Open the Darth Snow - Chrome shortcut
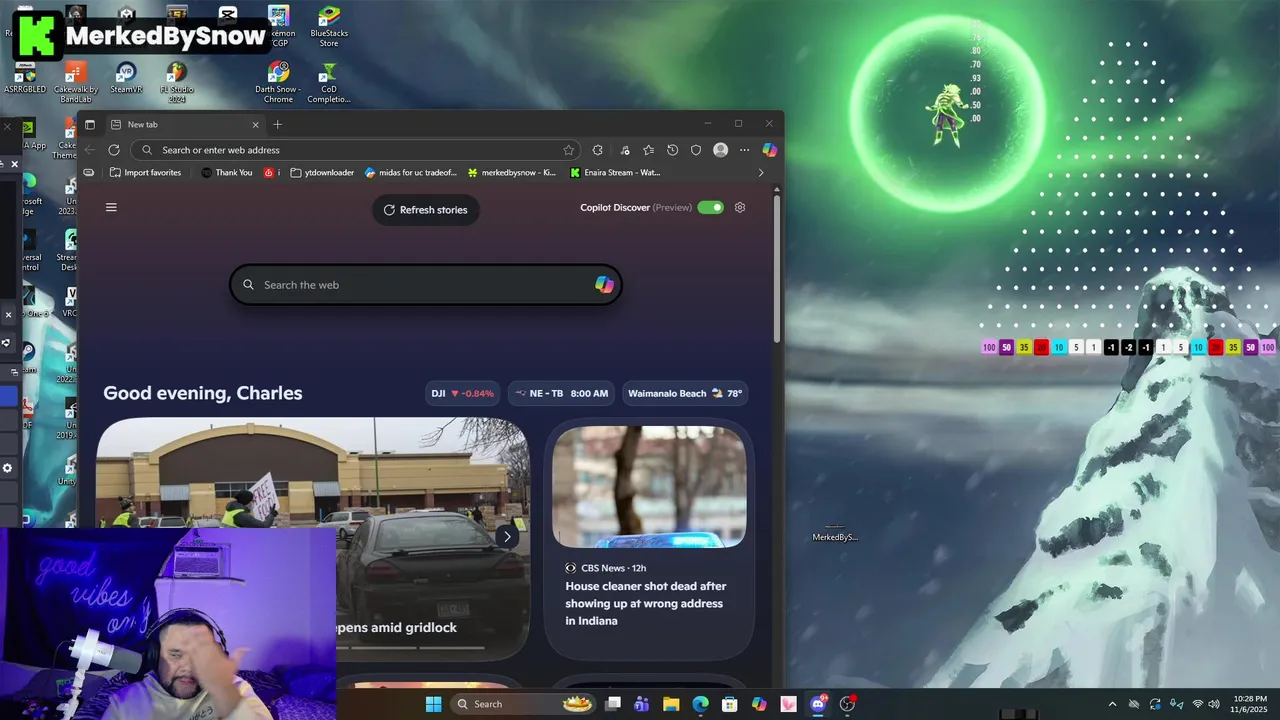This screenshot has width=1280, height=720. (278, 82)
